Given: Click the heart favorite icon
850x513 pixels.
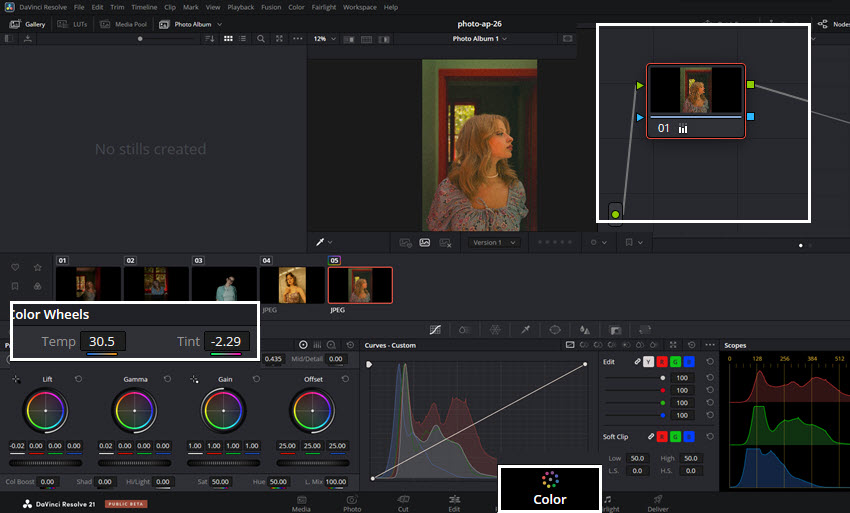Looking at the screenshot, I should pyautogui.click(x=15, y=267).
